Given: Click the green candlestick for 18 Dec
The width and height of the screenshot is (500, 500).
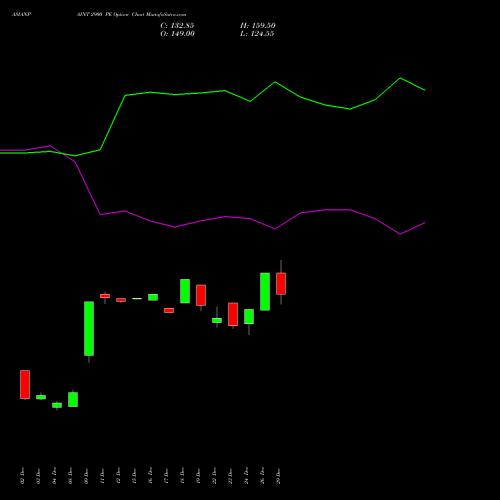Looking at the screenshot, I should (185, 291).
